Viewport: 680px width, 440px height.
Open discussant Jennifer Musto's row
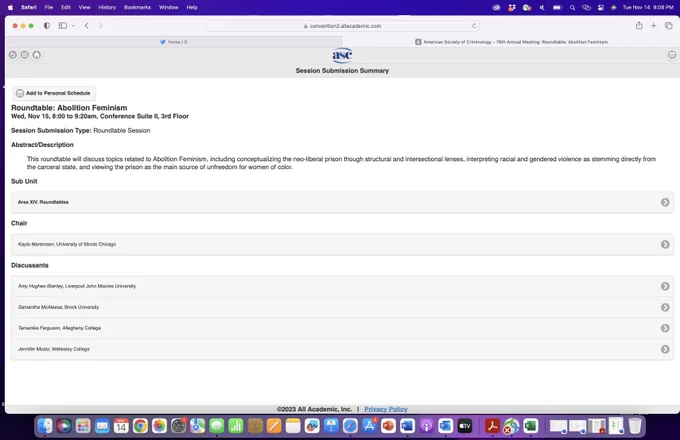(342, 349)
